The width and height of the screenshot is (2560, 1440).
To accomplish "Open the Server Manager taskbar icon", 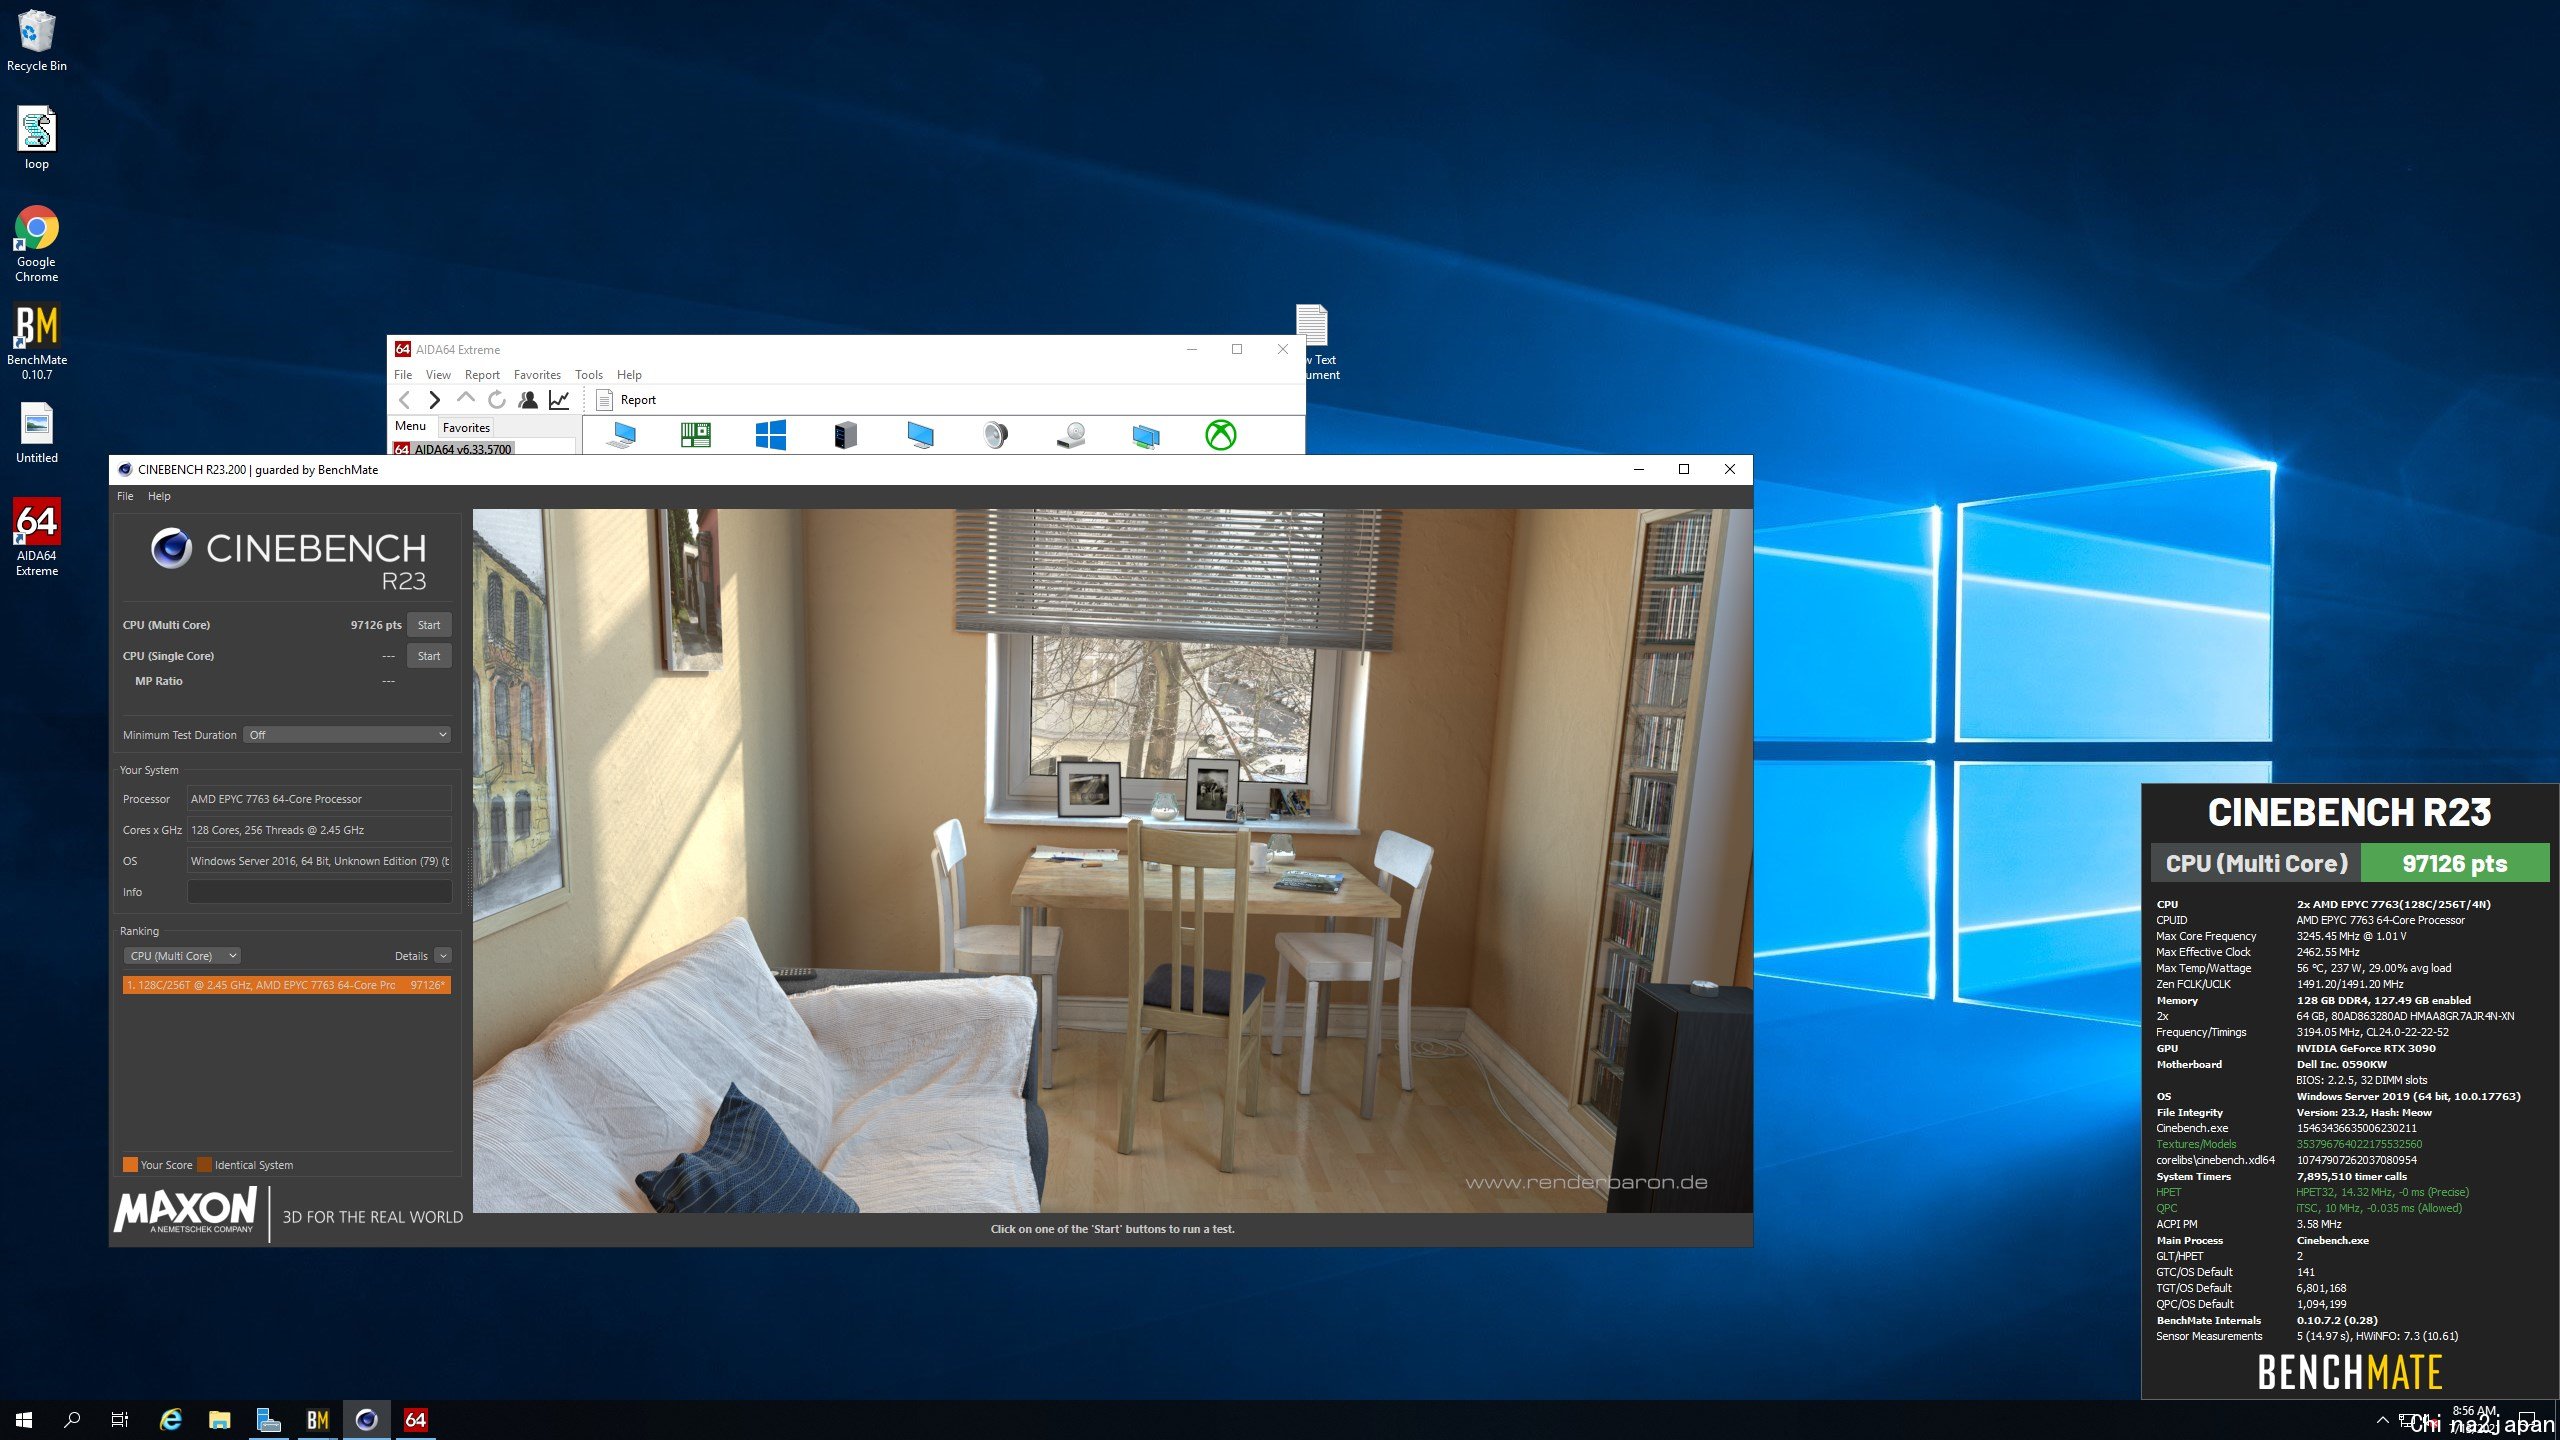I will point(268,1419).
